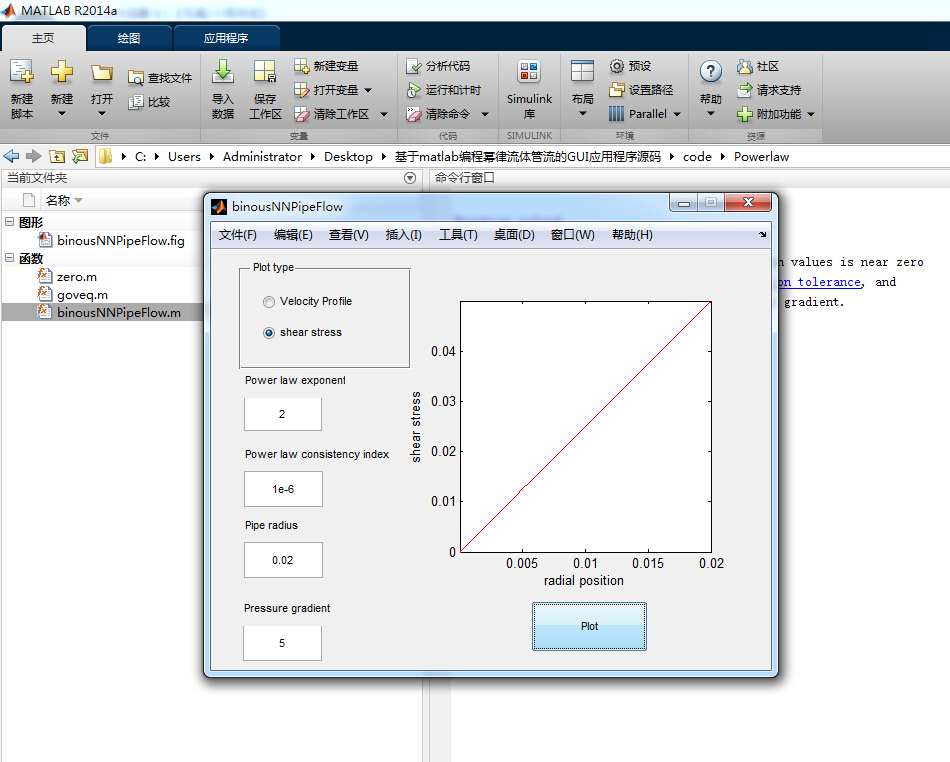Viewport: 950px width, 762px height.
Task: Open 查看(V) menu in binousNNPipeFlow window
Action: tap(349, 235)
